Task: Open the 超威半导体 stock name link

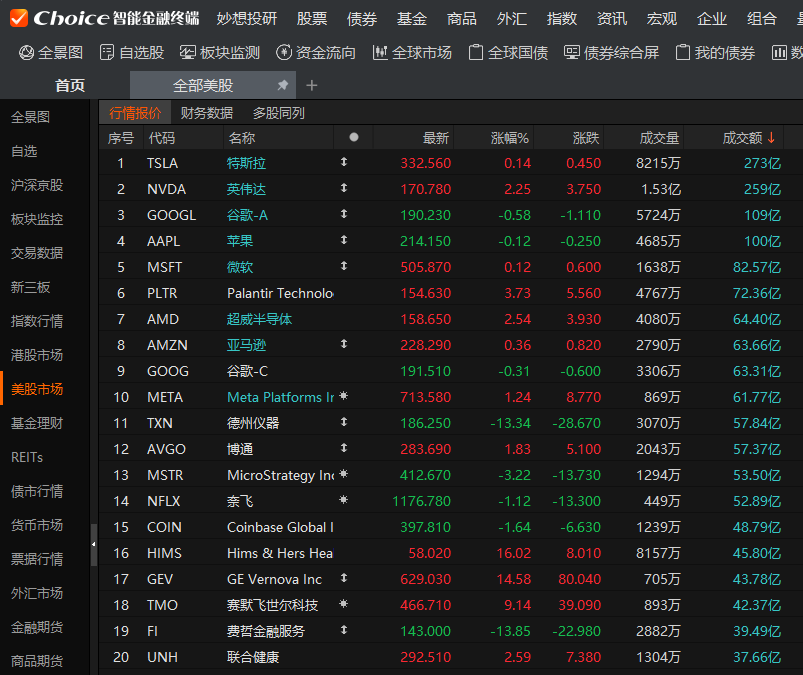Action: (x=260, y=319)
